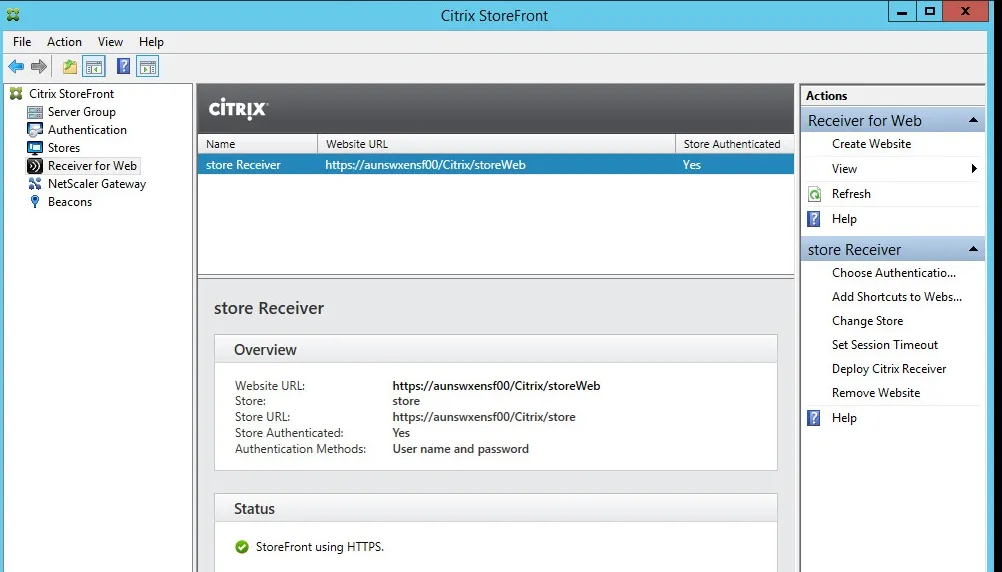Click the Forward arrow toolbar icon
1002x572 pixels.
[39, 66]
